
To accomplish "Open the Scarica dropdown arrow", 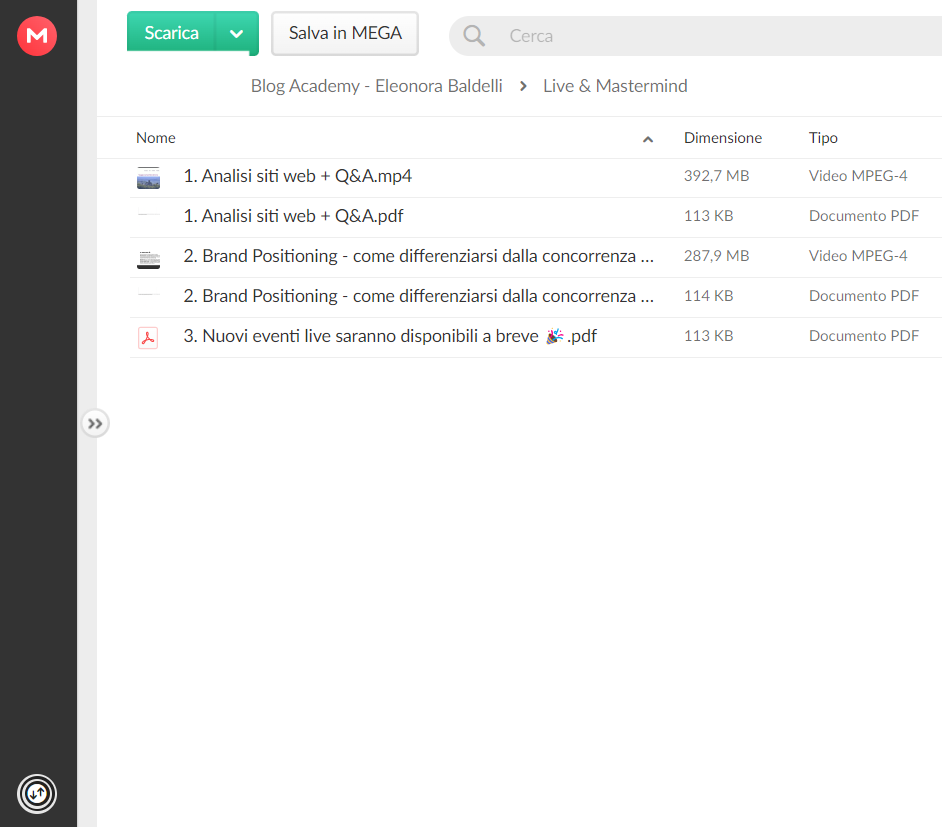I will (x=237, y=34).
